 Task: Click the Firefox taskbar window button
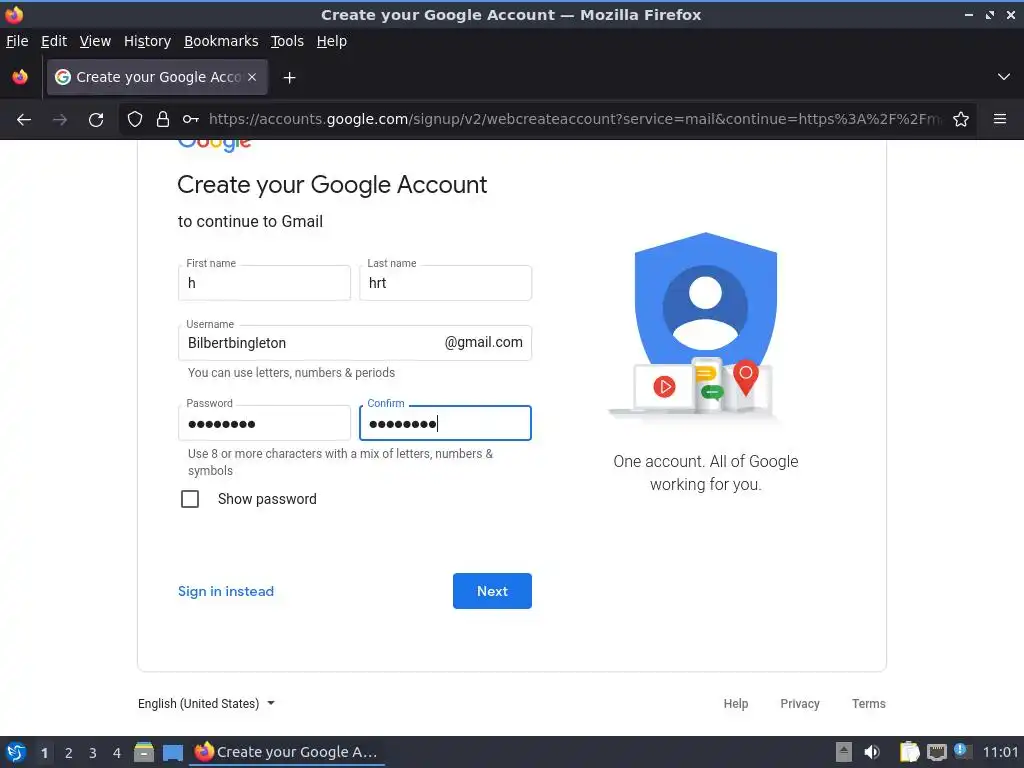(287, 752)
